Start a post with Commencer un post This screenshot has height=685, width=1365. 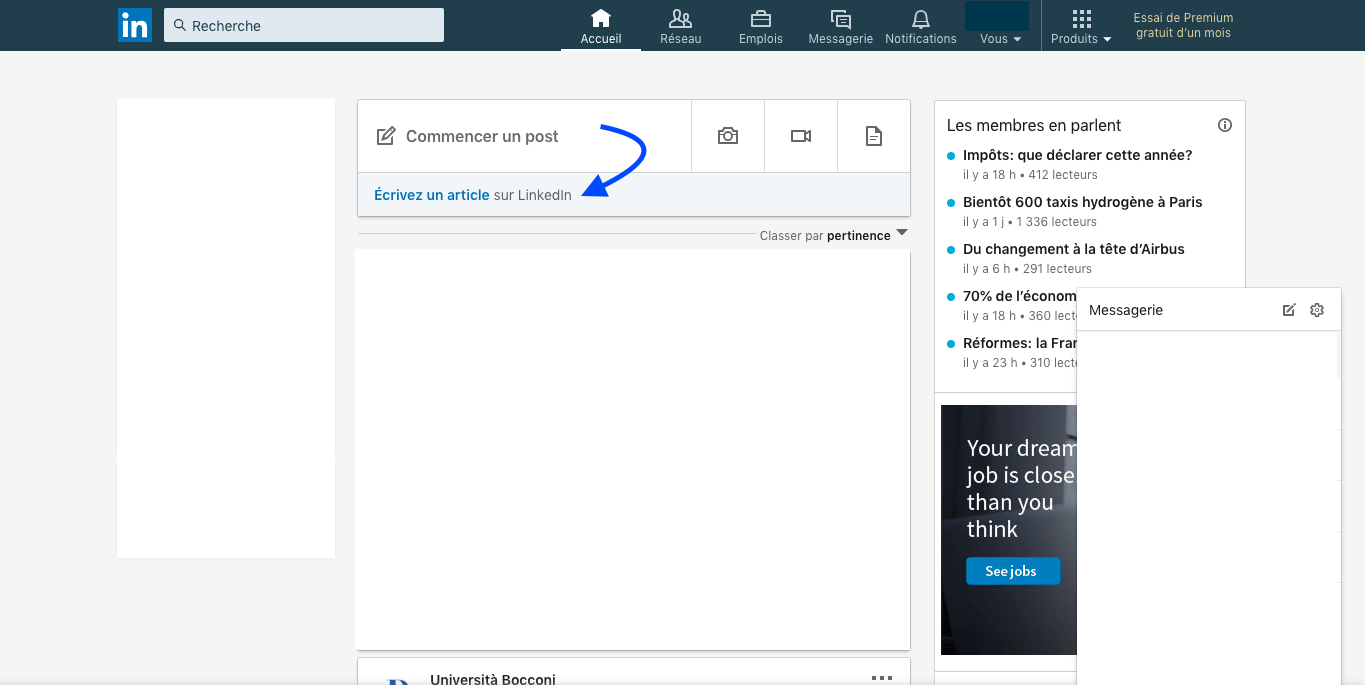(482, 136)
